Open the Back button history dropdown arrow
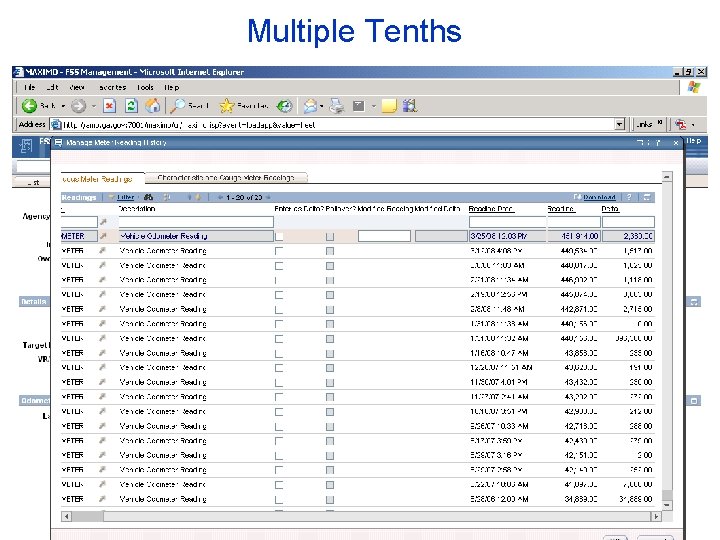Screen dimensions: 720x540 click(x=63, y=106)
